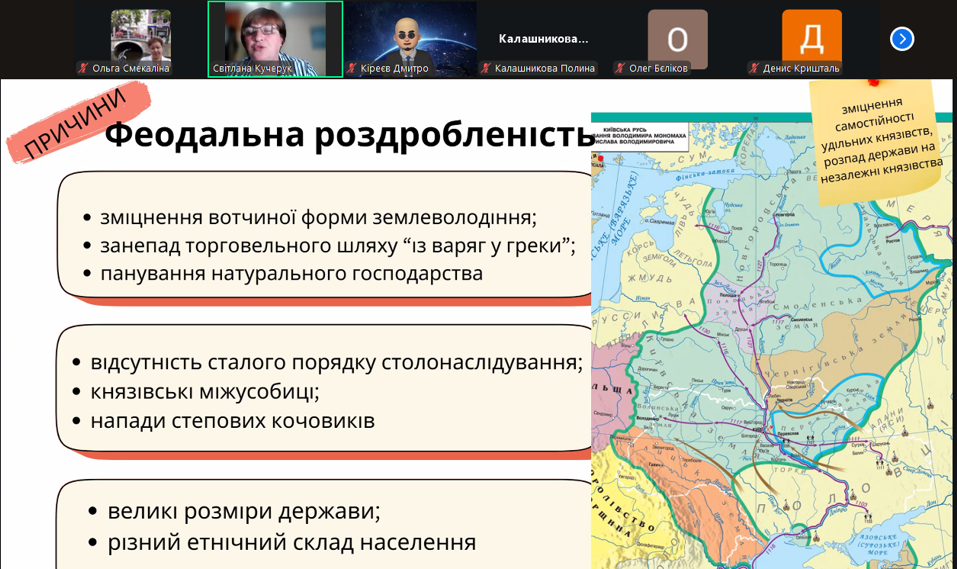
Task: Click the name label 'Світлана Кучерук'
Action: click(x=252, y=68)
